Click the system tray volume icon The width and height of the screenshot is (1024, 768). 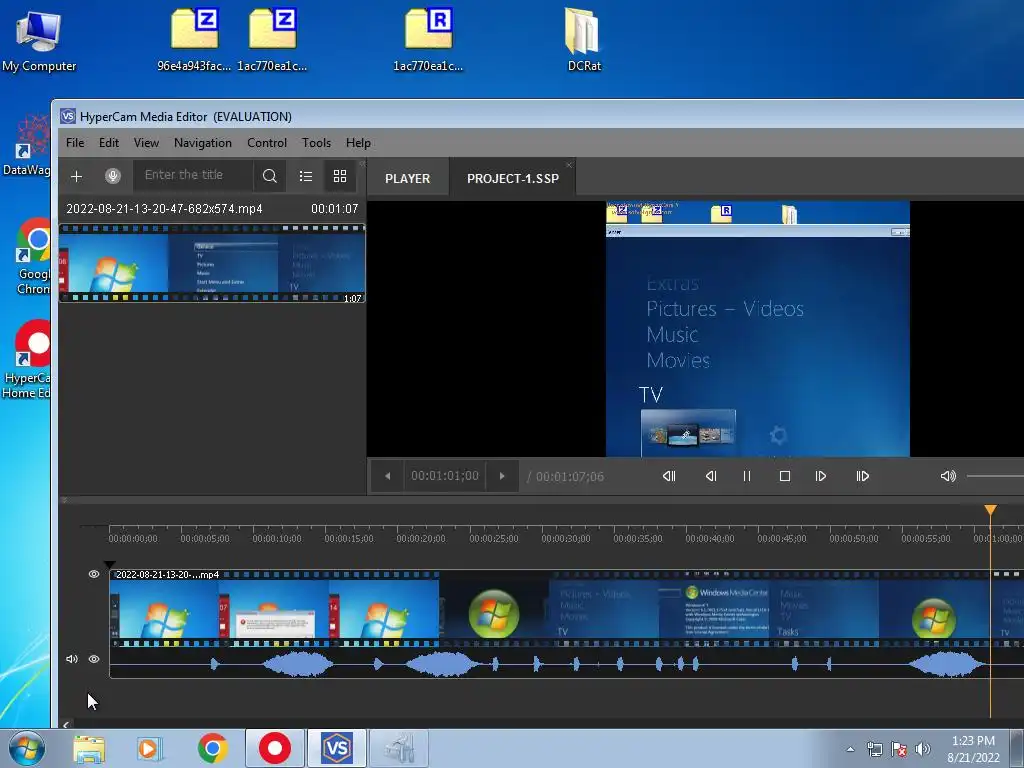pos(923,749)
